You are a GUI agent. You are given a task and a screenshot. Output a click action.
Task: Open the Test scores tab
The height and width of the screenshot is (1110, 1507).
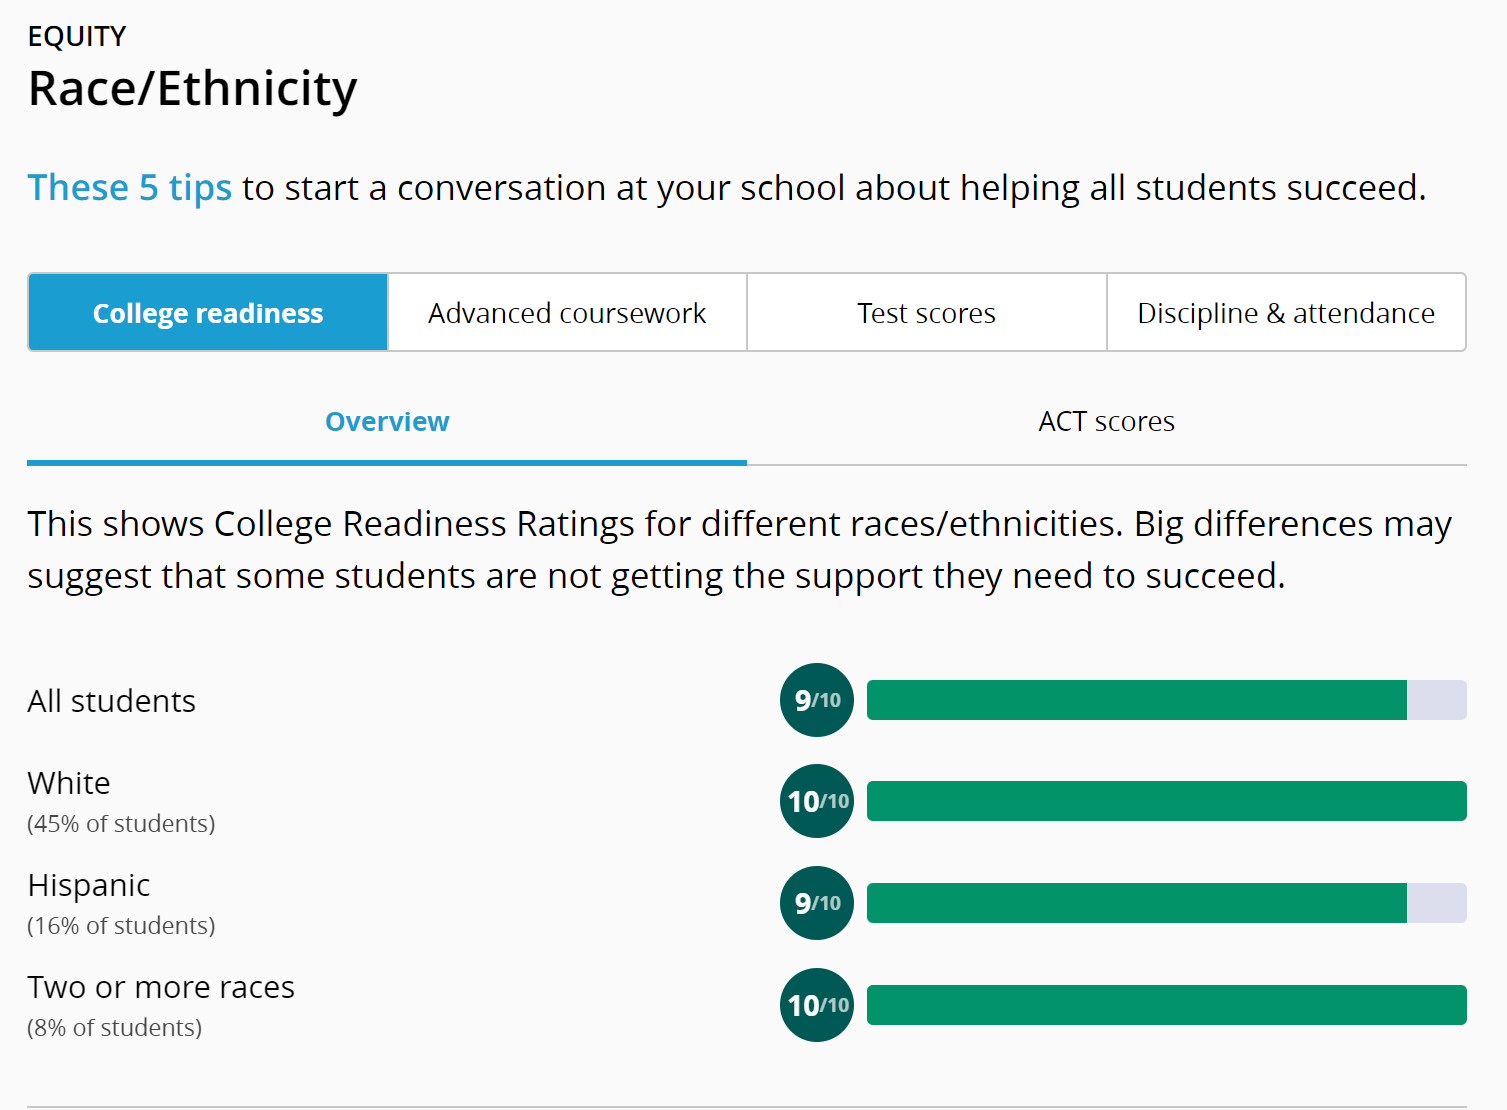click(926, 313)
